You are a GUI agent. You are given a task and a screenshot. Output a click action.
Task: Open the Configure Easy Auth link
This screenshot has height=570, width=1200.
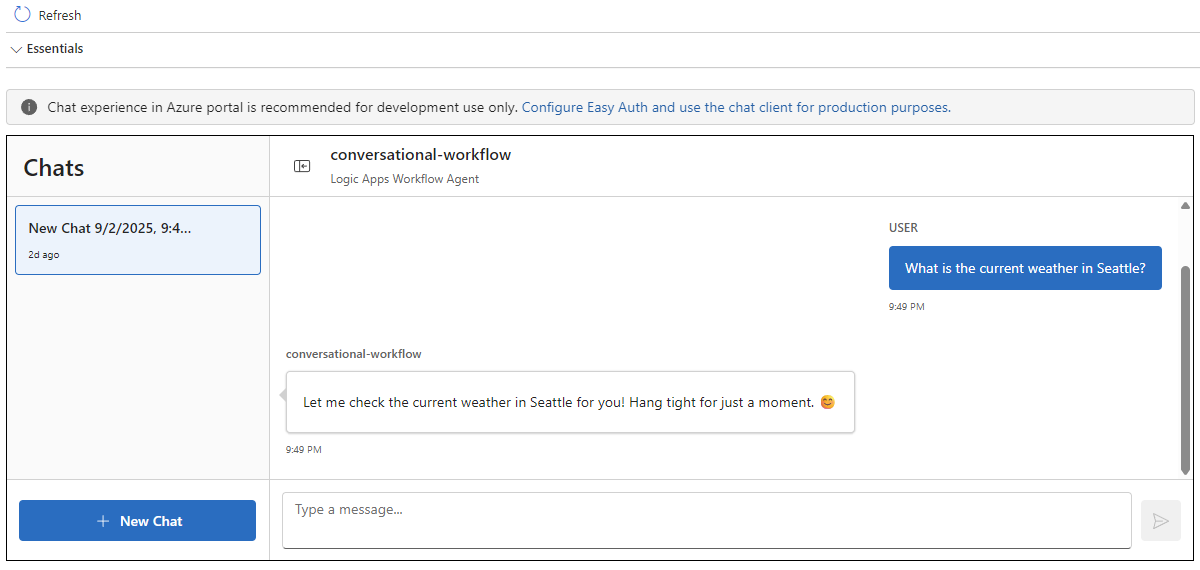[736, 107]
